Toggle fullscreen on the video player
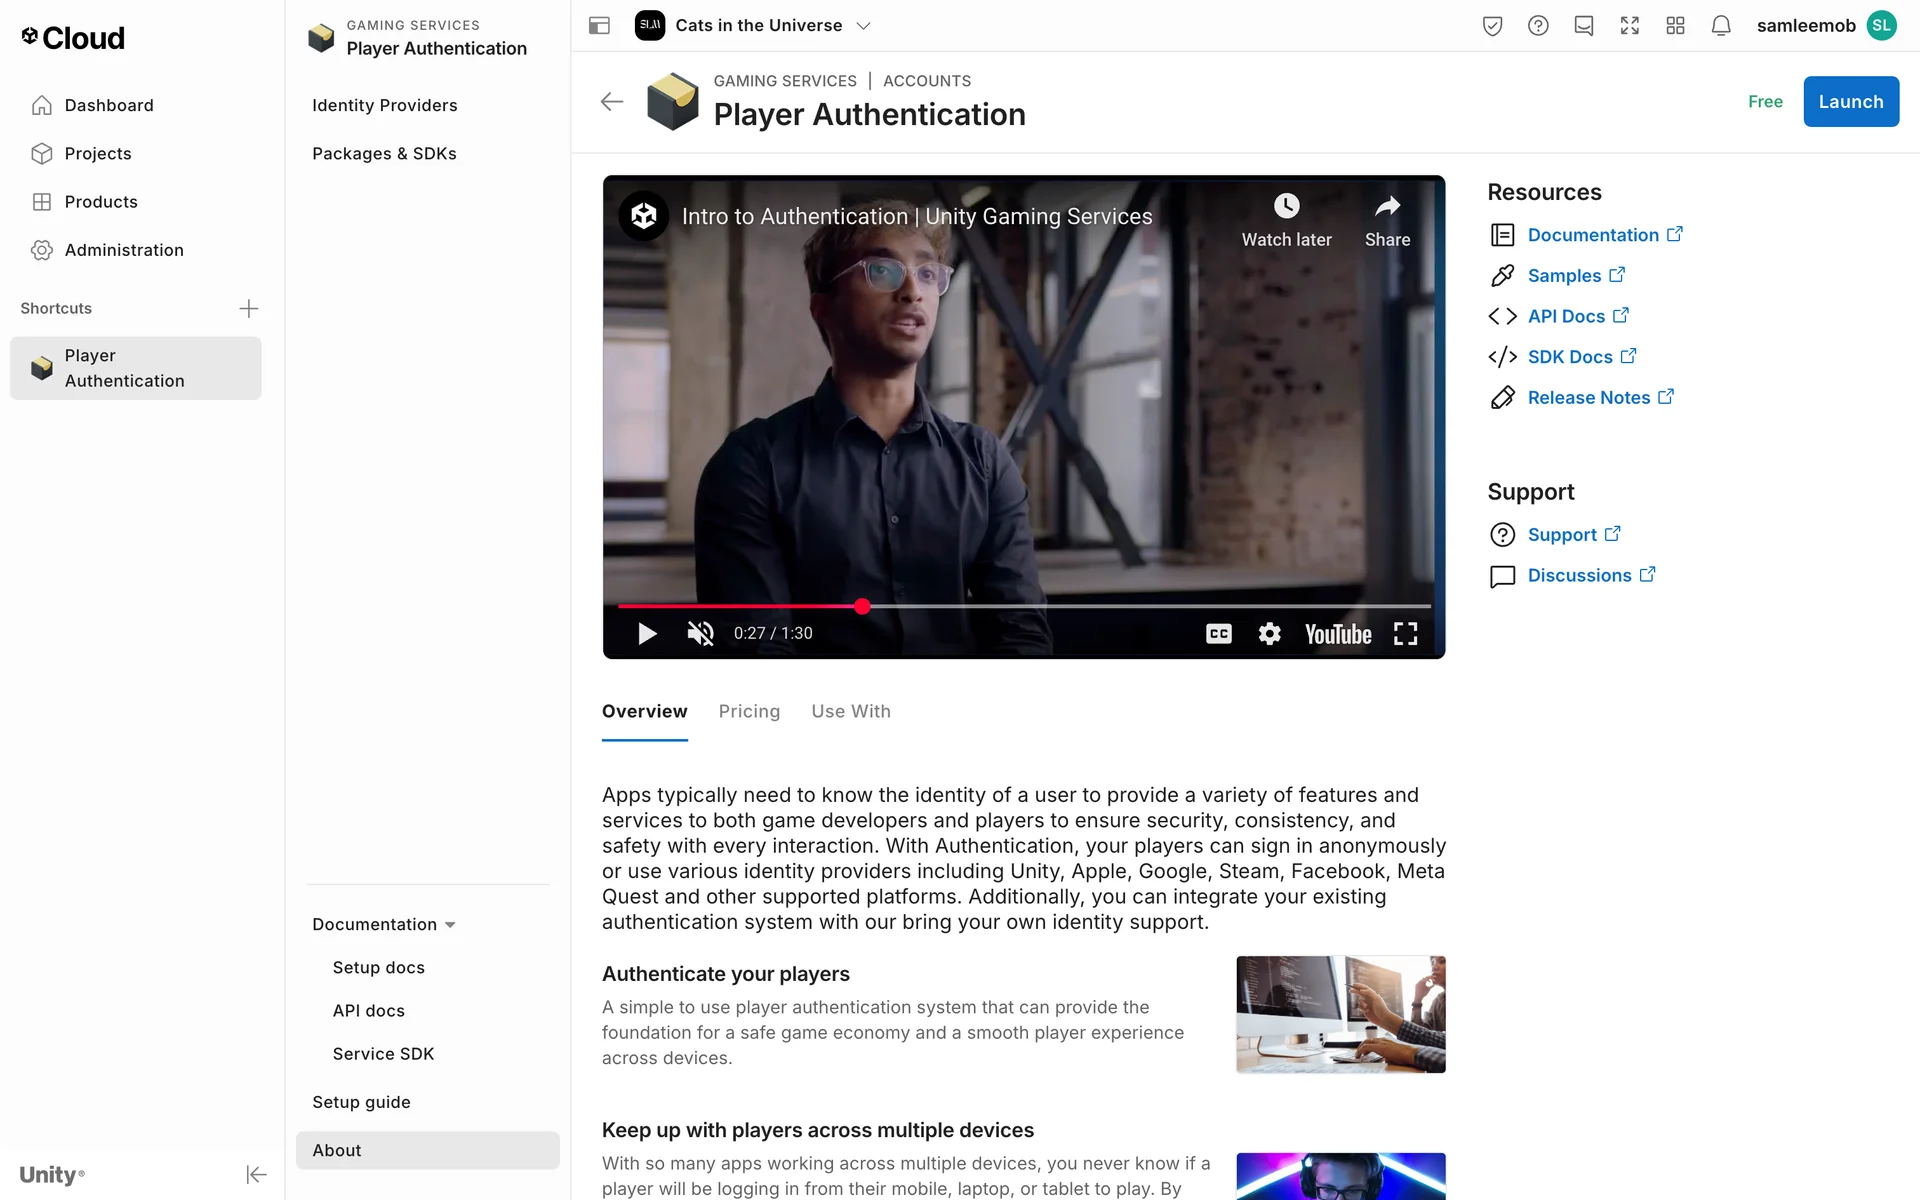Image resolution: width=1920 pixels, height=1200 pixels. pyautogui.click(x=1405, y=633)
